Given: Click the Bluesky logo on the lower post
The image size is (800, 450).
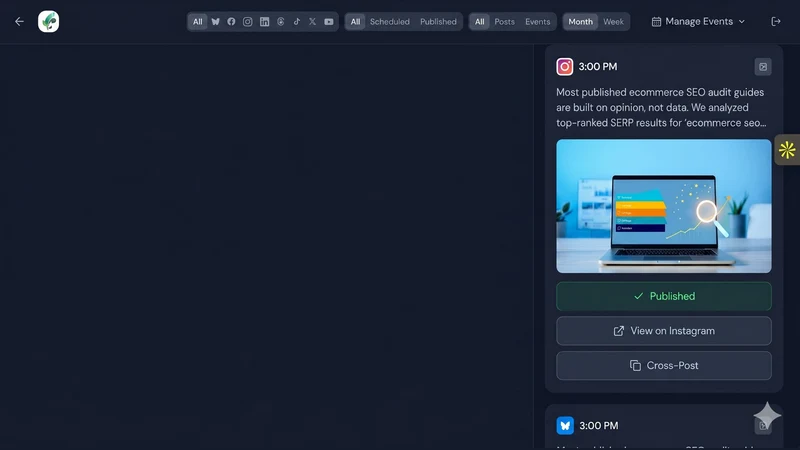Looking at the screenshot, I should pyautogui.click(x=565, y=426).
